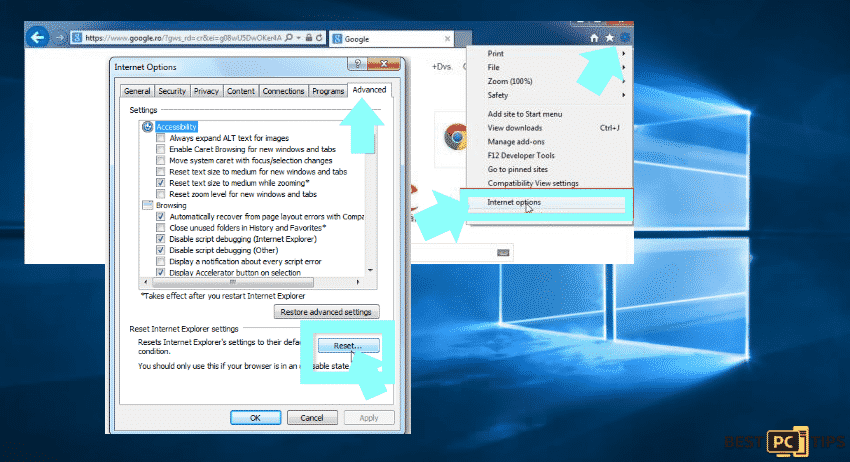Select the Privacy tab
Viewport: 850px width, 462px height.
point(206,91)
